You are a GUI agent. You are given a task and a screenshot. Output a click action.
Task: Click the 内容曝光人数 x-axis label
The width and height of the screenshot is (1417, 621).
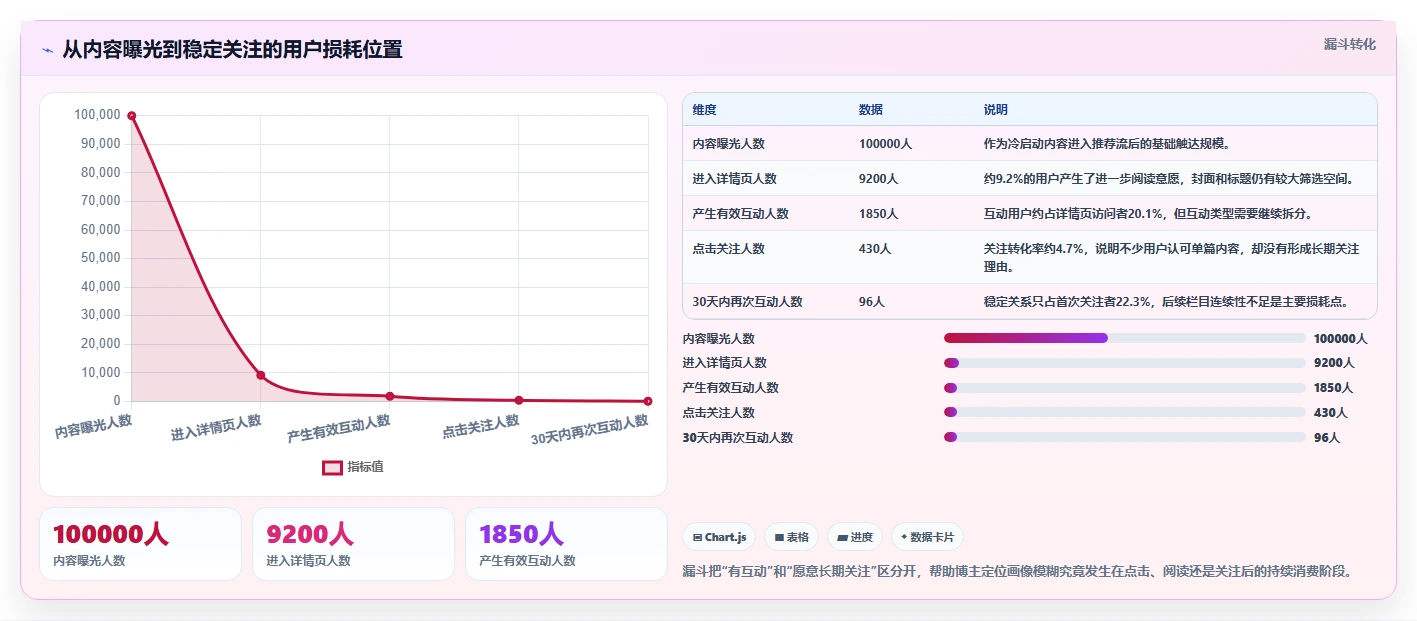point(94,428)
